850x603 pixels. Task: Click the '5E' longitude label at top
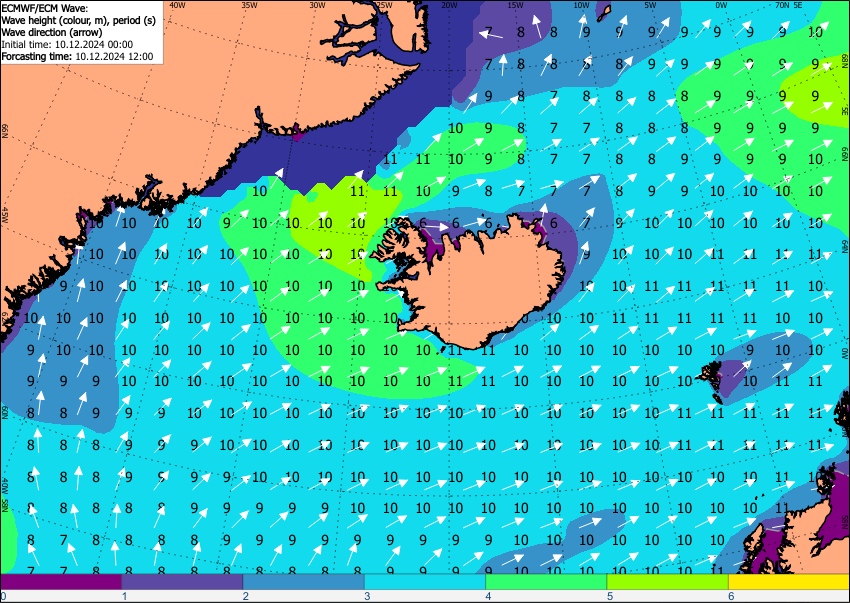pyautogui.click(x=797, y=5)
